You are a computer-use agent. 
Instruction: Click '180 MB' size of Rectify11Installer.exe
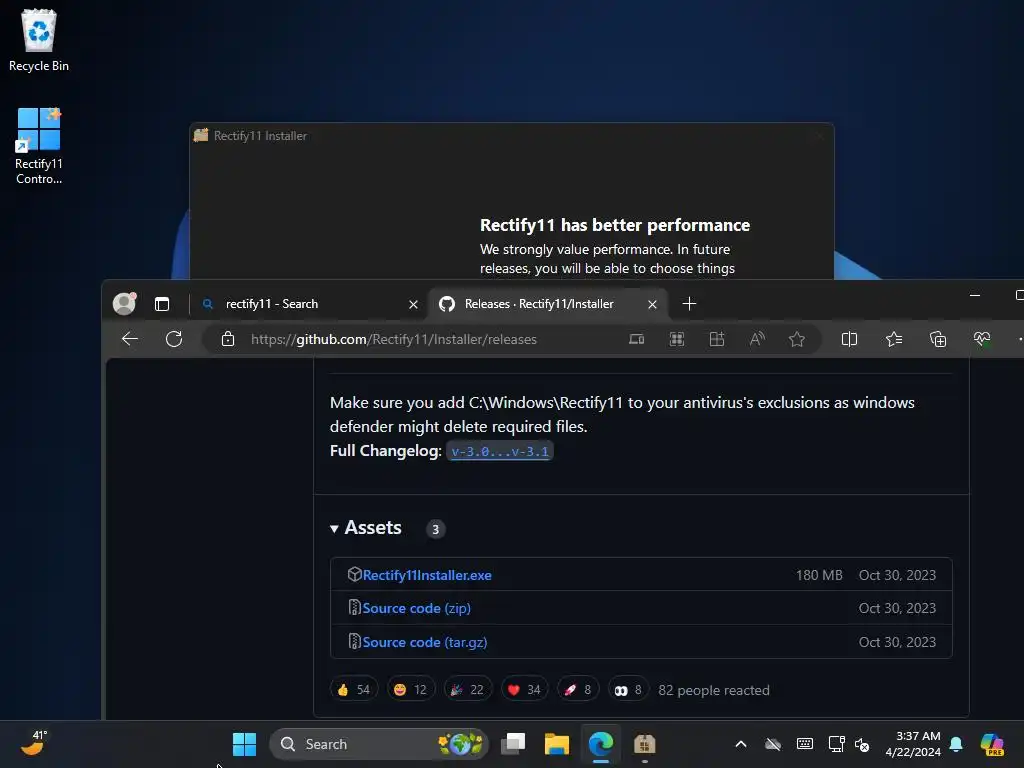tap(819, 575)
